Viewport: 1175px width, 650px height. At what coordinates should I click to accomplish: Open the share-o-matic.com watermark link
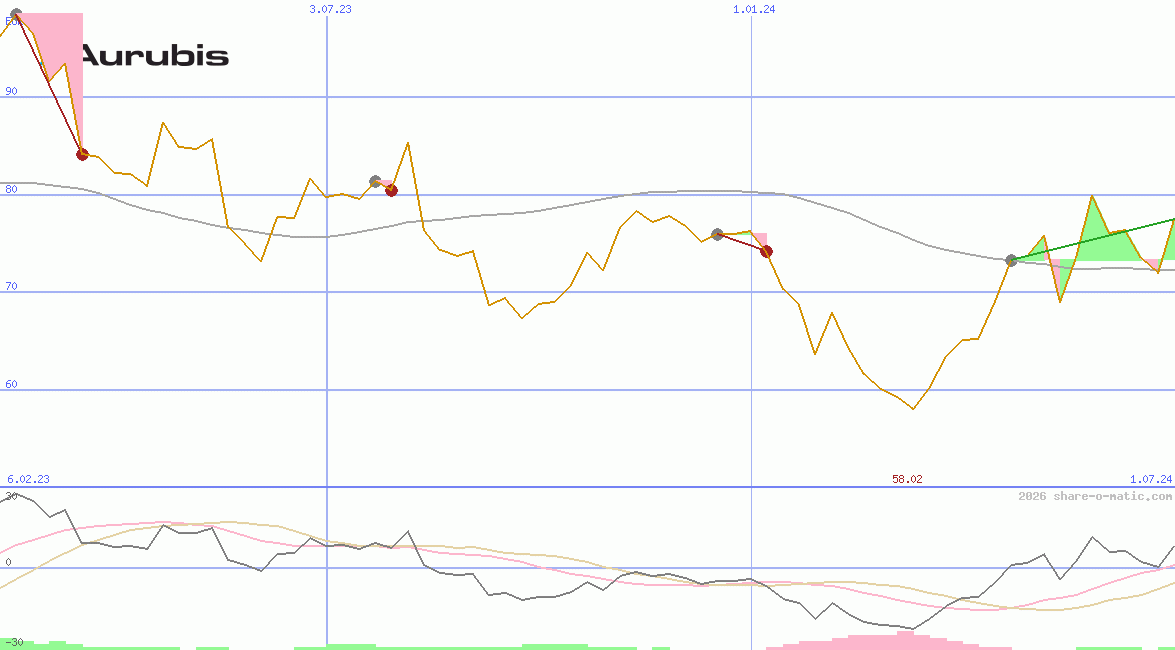pos(1095,496)
